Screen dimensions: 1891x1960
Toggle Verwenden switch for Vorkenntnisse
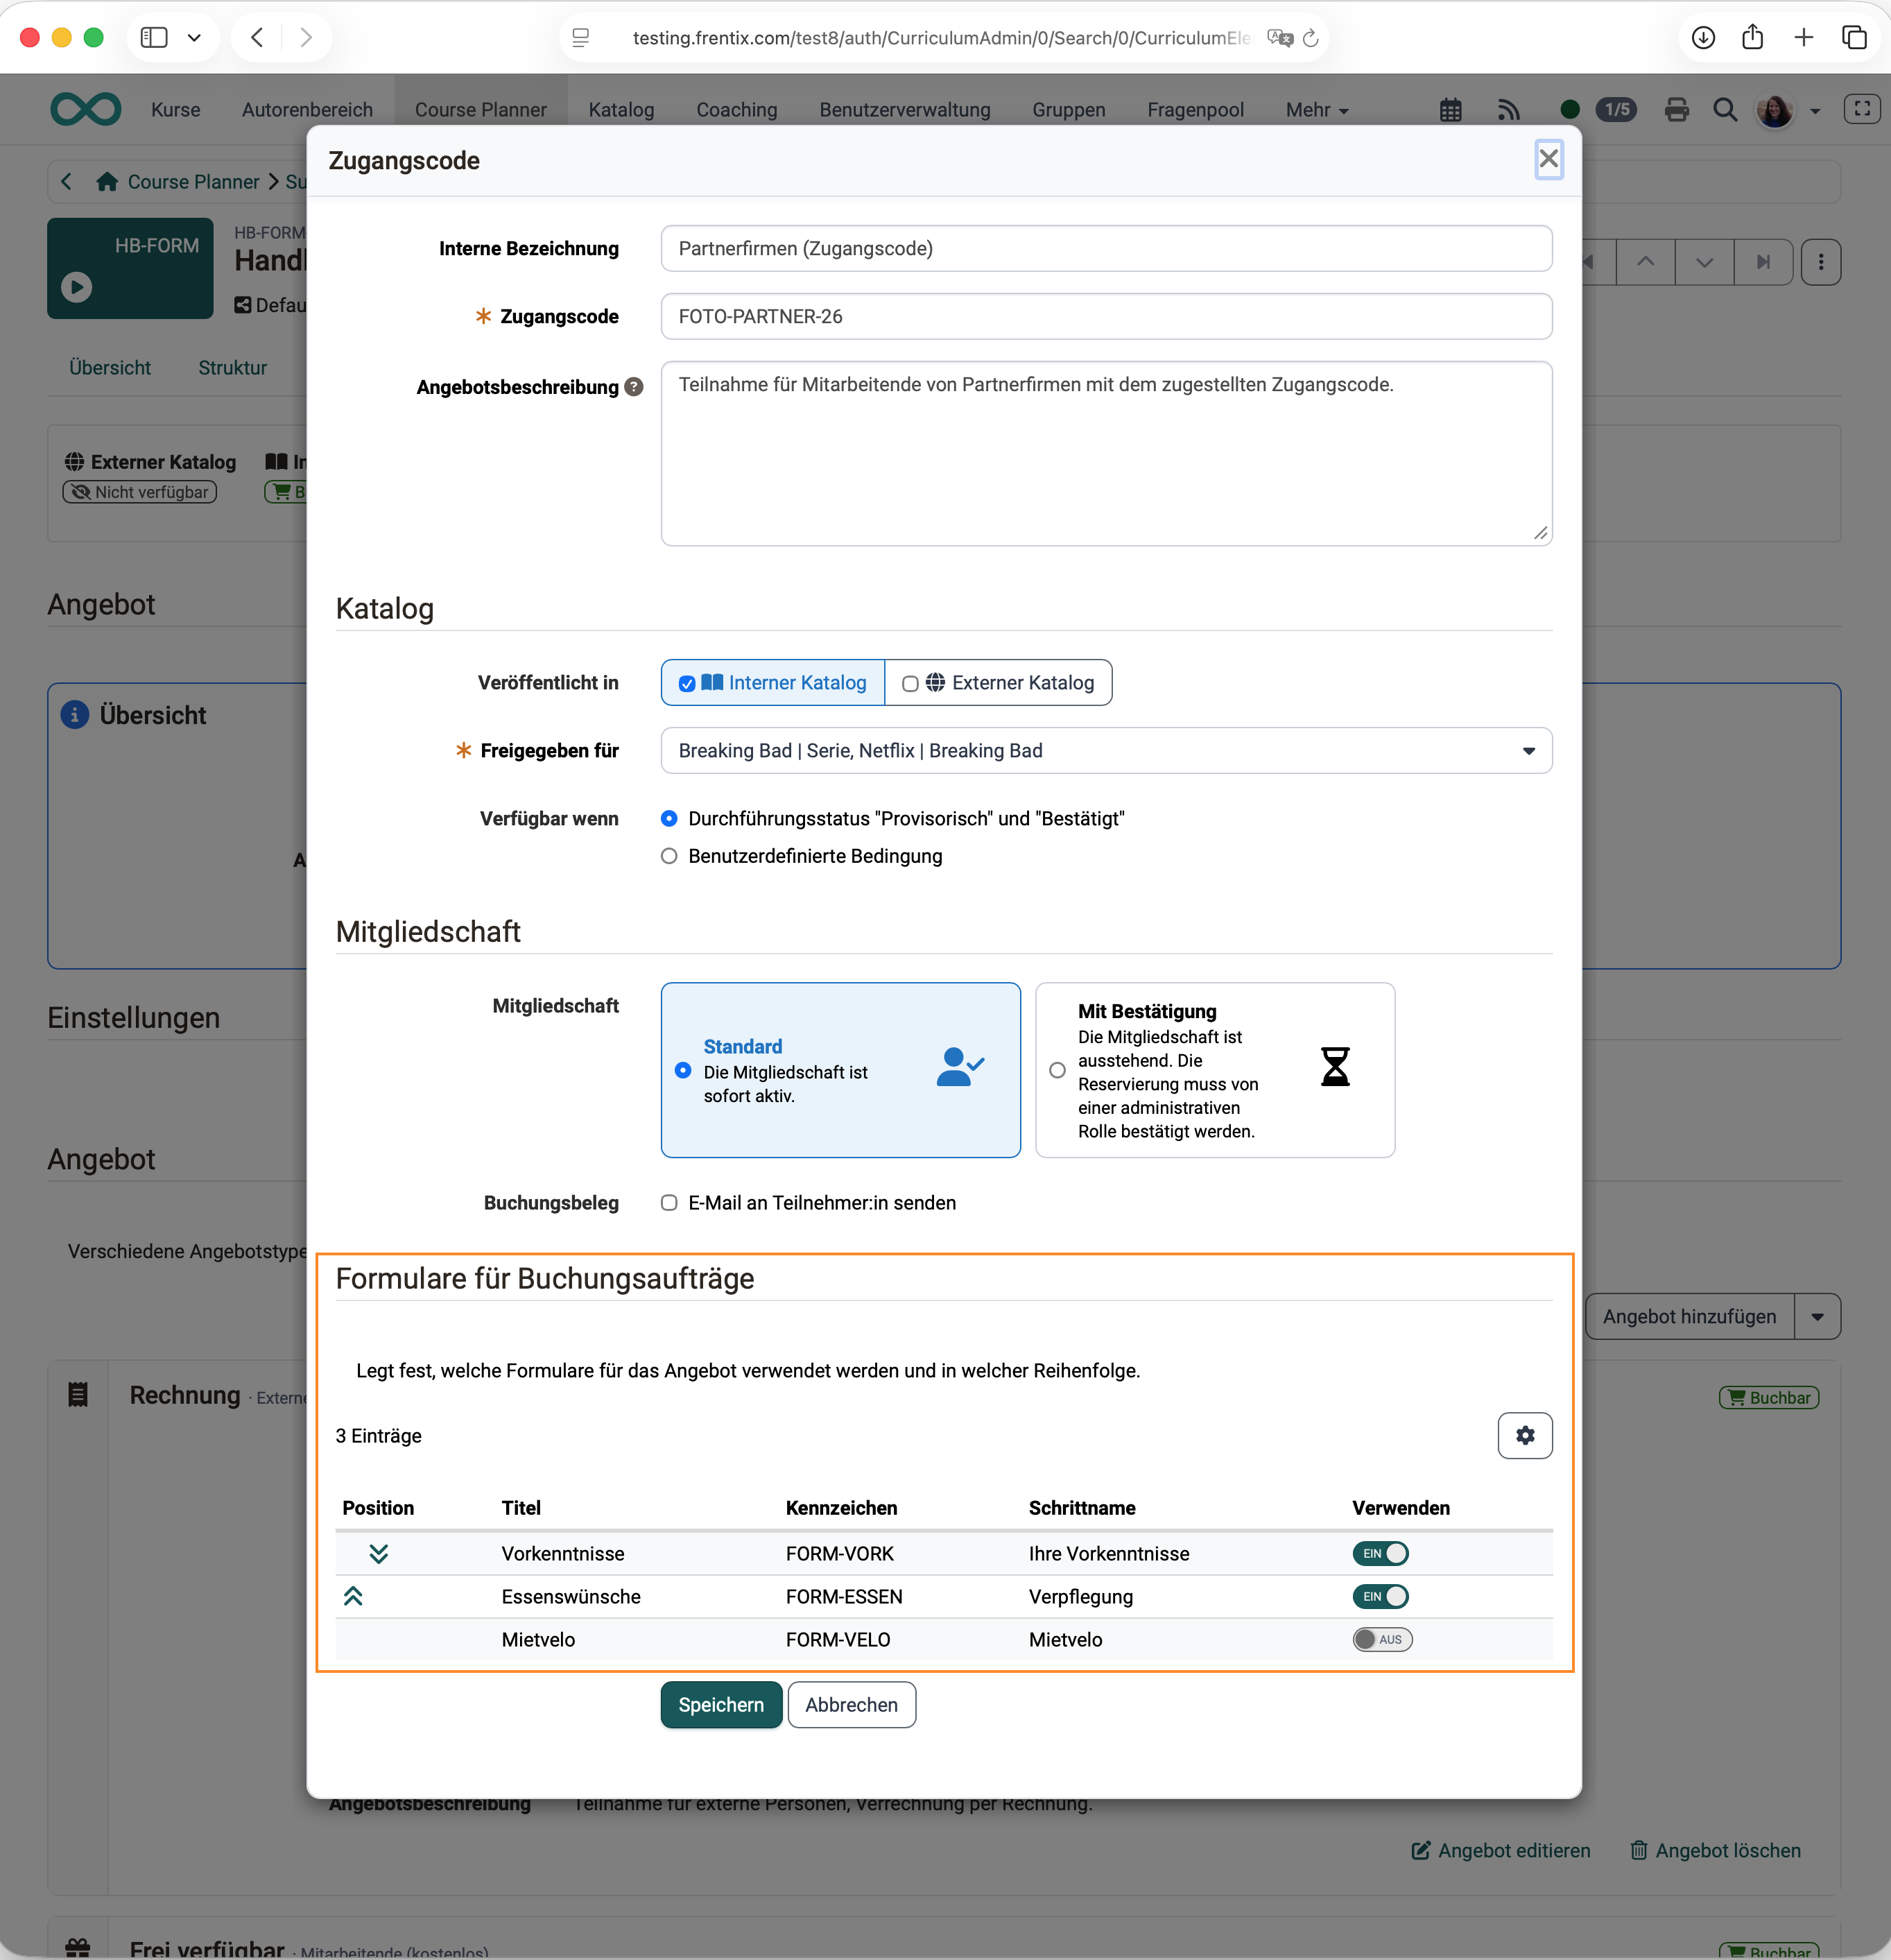click(1380, 1553)
